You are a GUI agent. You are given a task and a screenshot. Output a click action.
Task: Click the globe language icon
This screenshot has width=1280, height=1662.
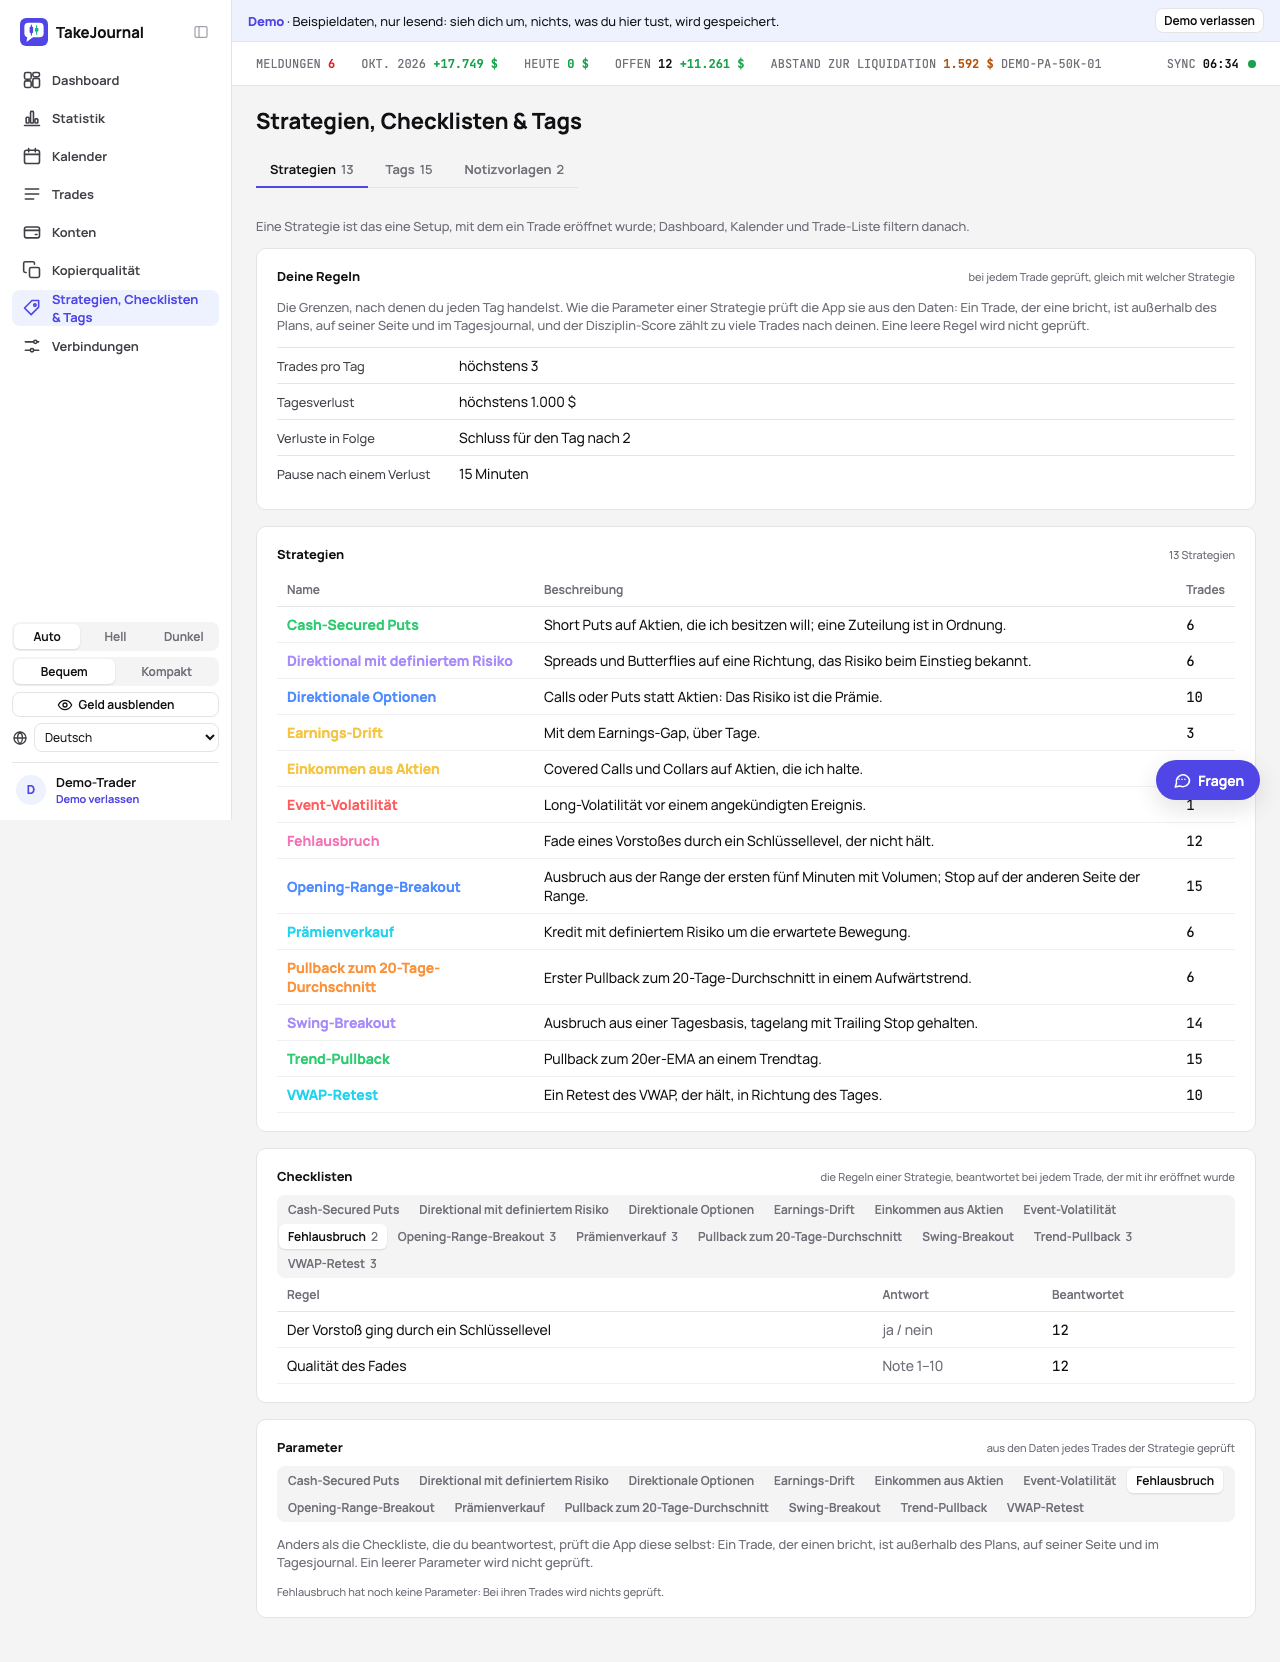pyautogui.click(x=20, y=738)
